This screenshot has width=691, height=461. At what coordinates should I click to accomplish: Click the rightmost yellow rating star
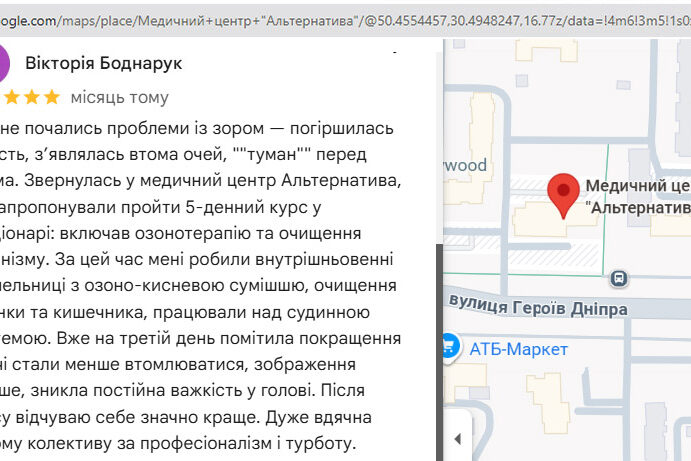[51, 98]
